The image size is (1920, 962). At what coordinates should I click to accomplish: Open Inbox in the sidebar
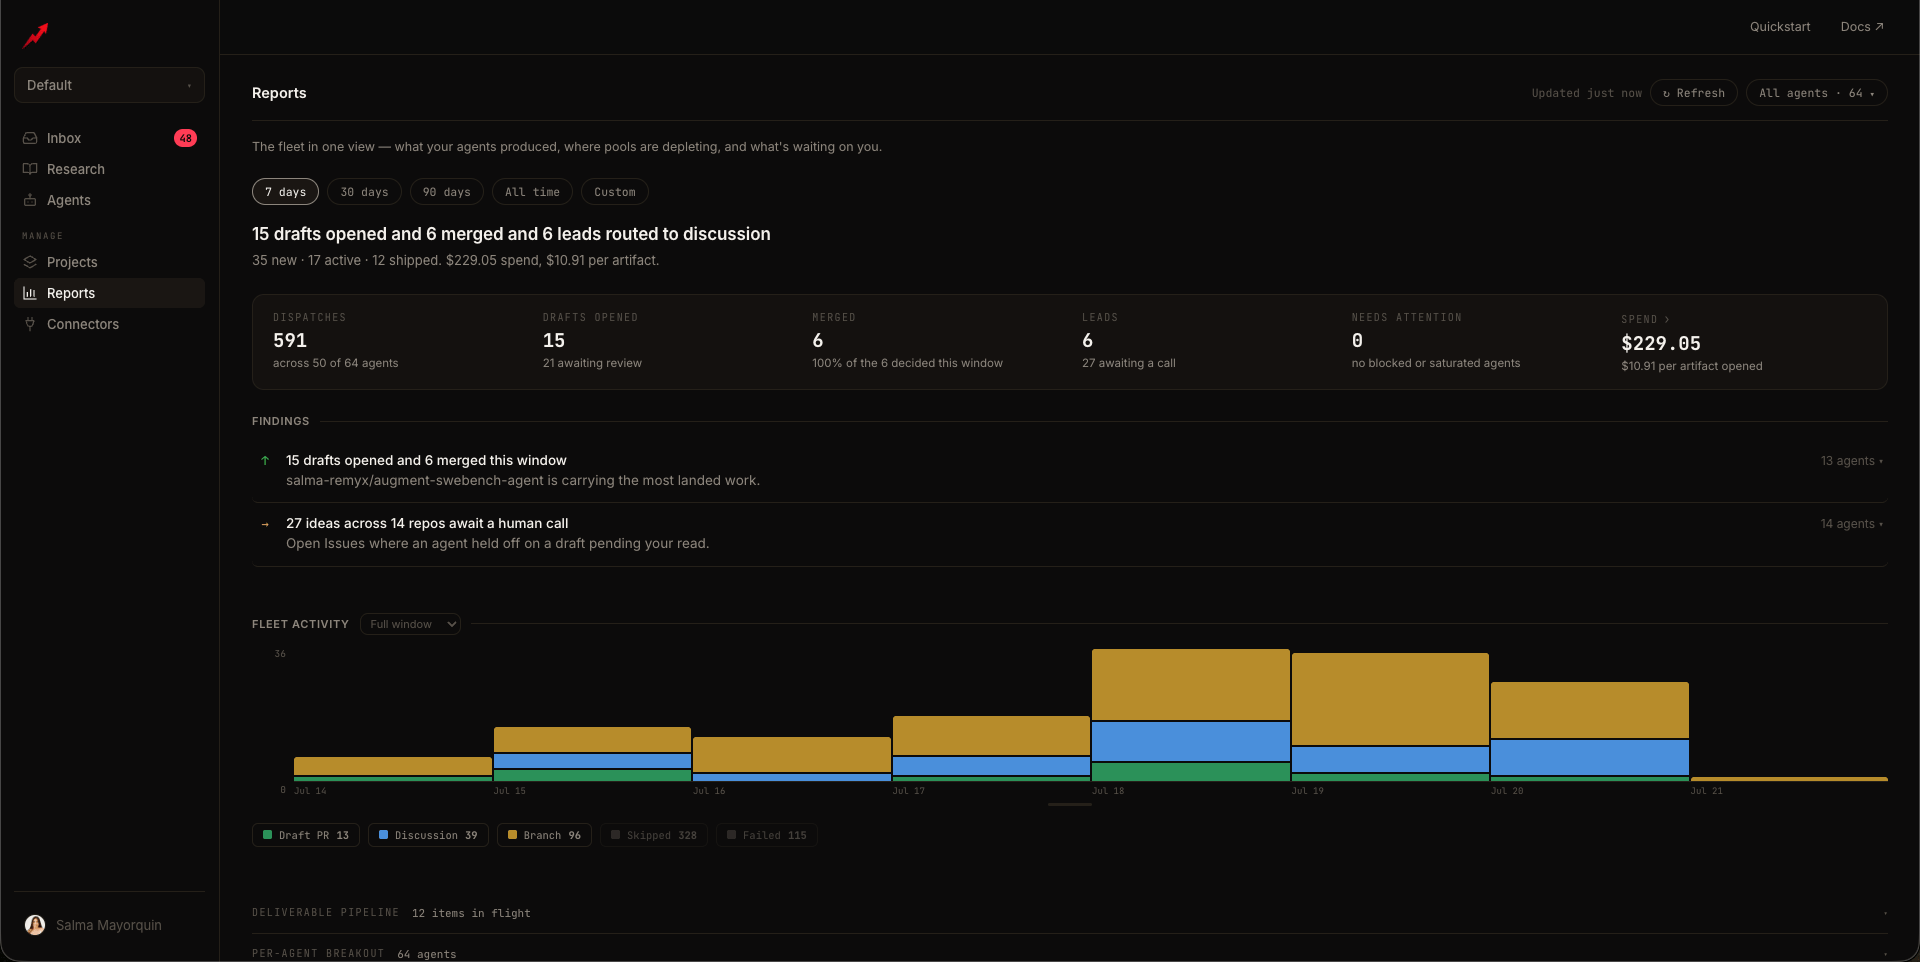[109, 138]
